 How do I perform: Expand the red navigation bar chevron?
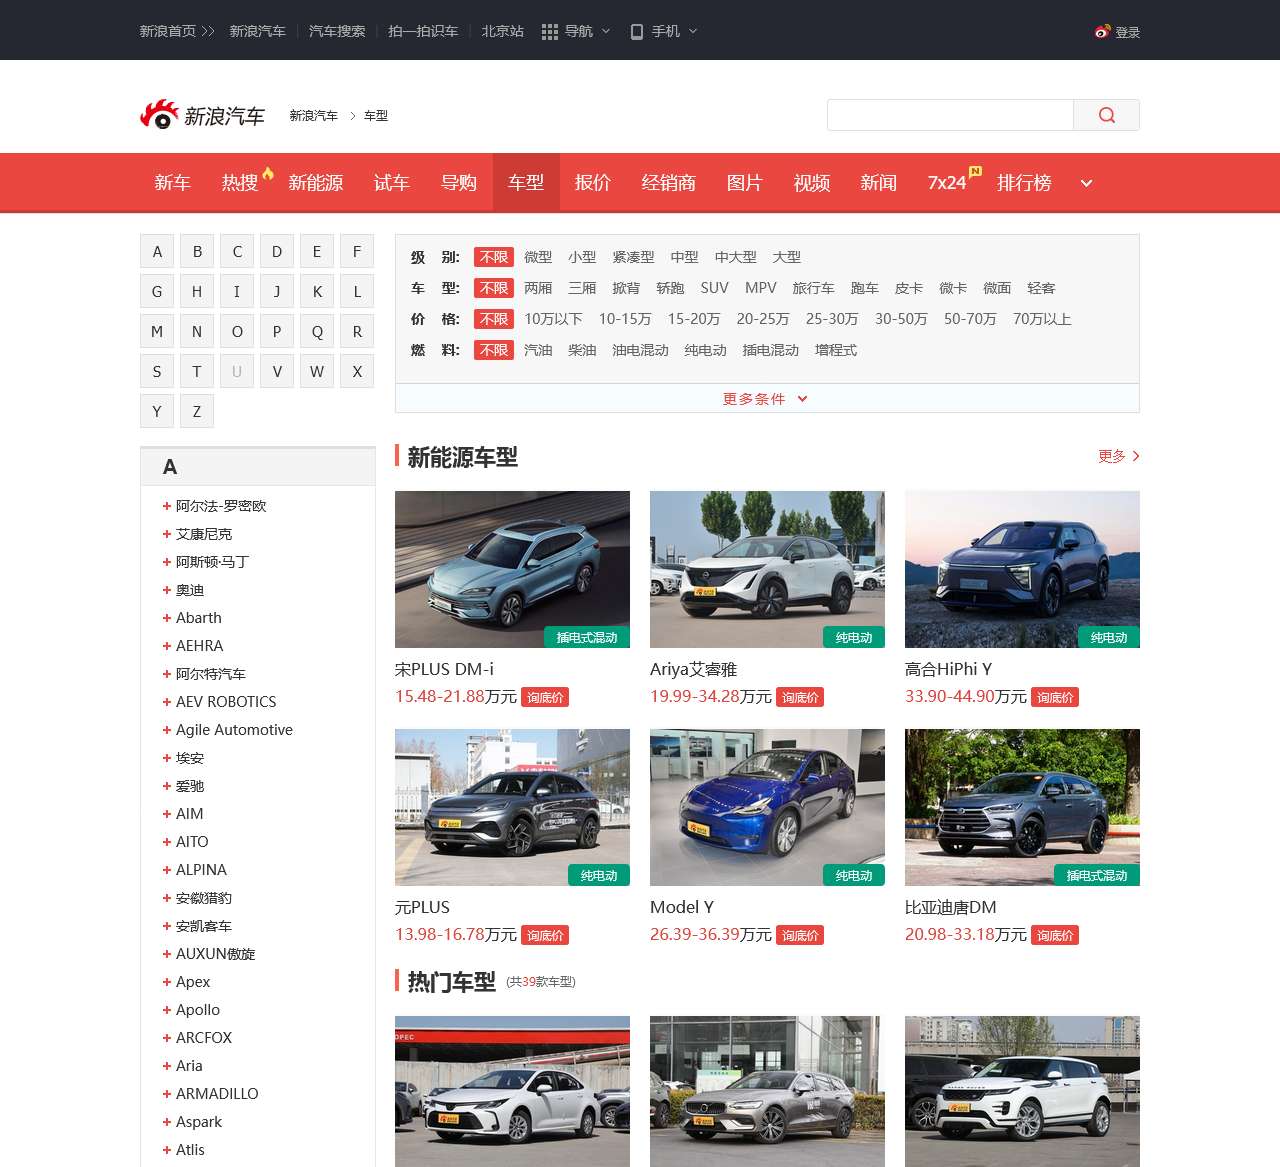pos(1086,183)
